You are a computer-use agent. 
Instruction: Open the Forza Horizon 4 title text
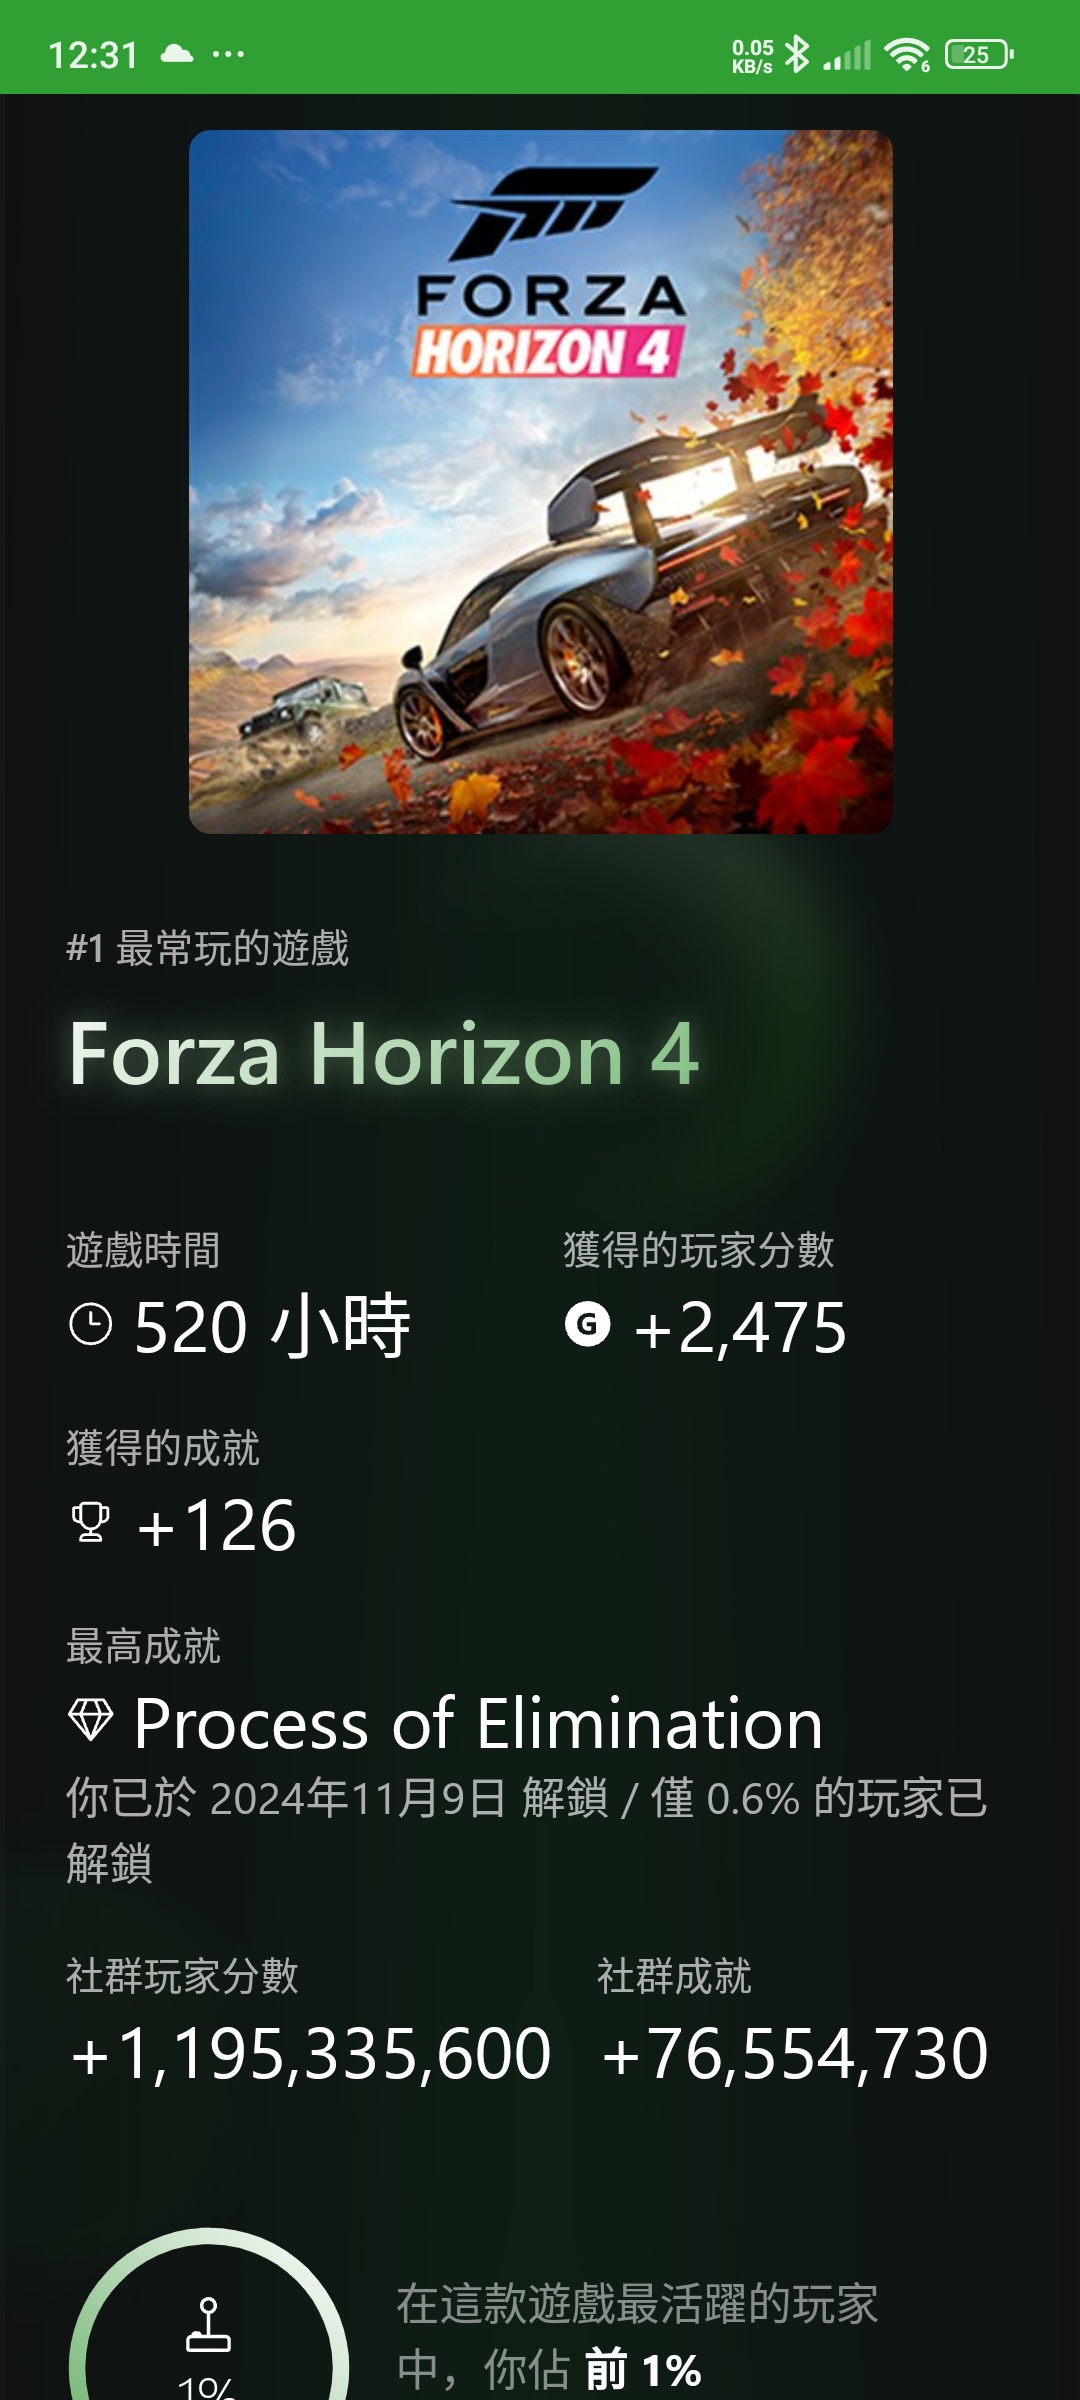pos(384,1054)
